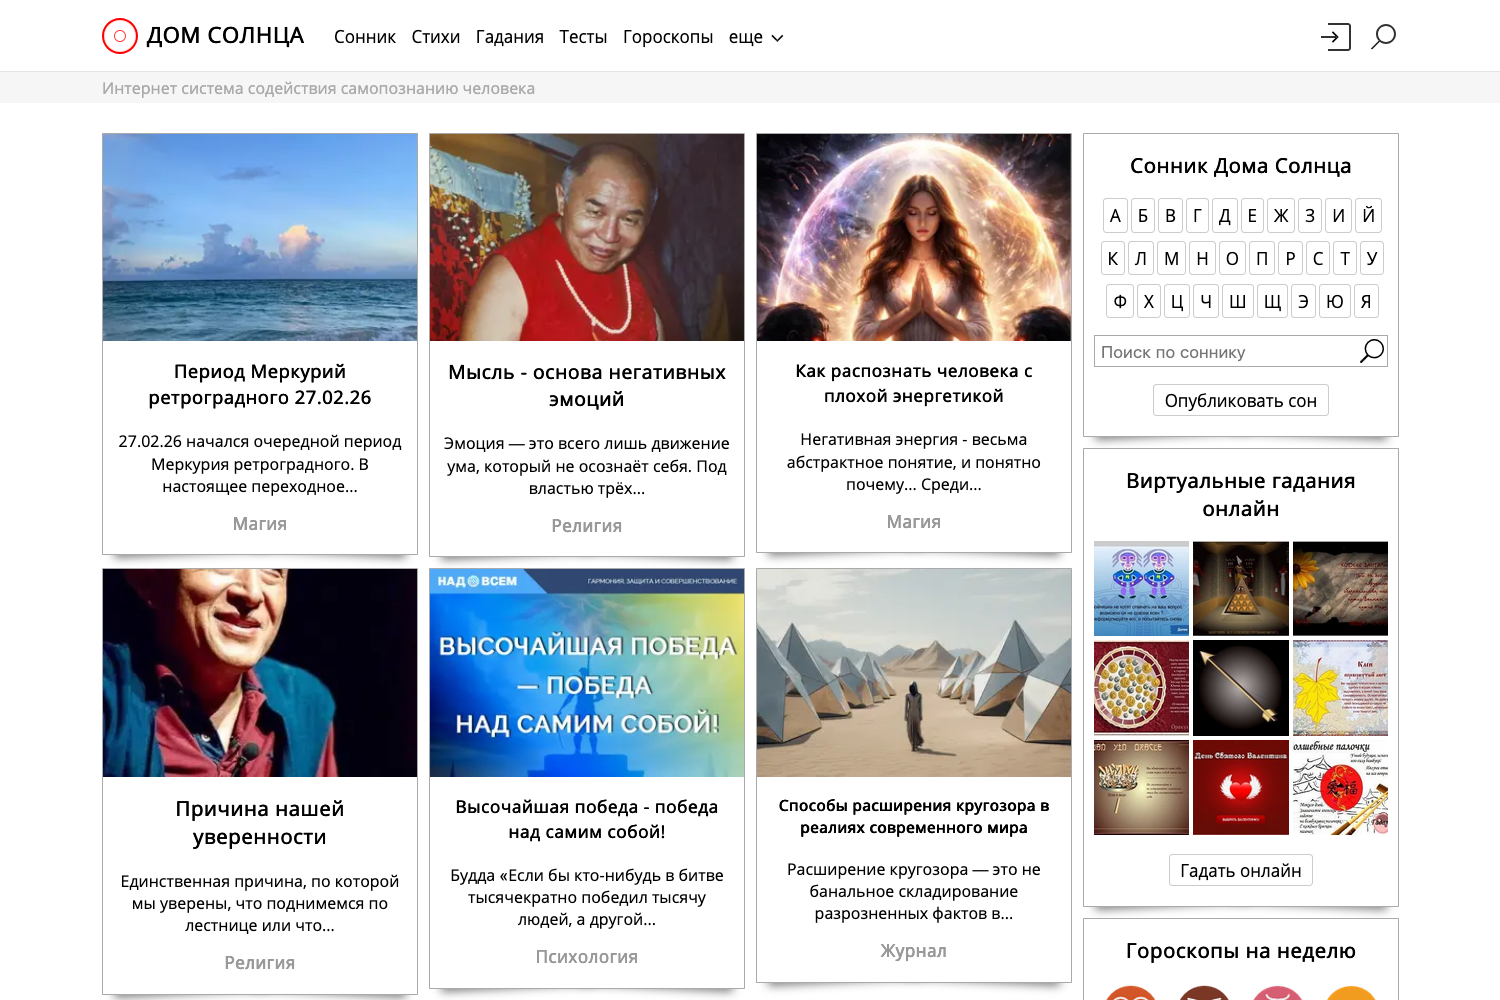Select letter П in dream-book alphabet

[1262, 258]
